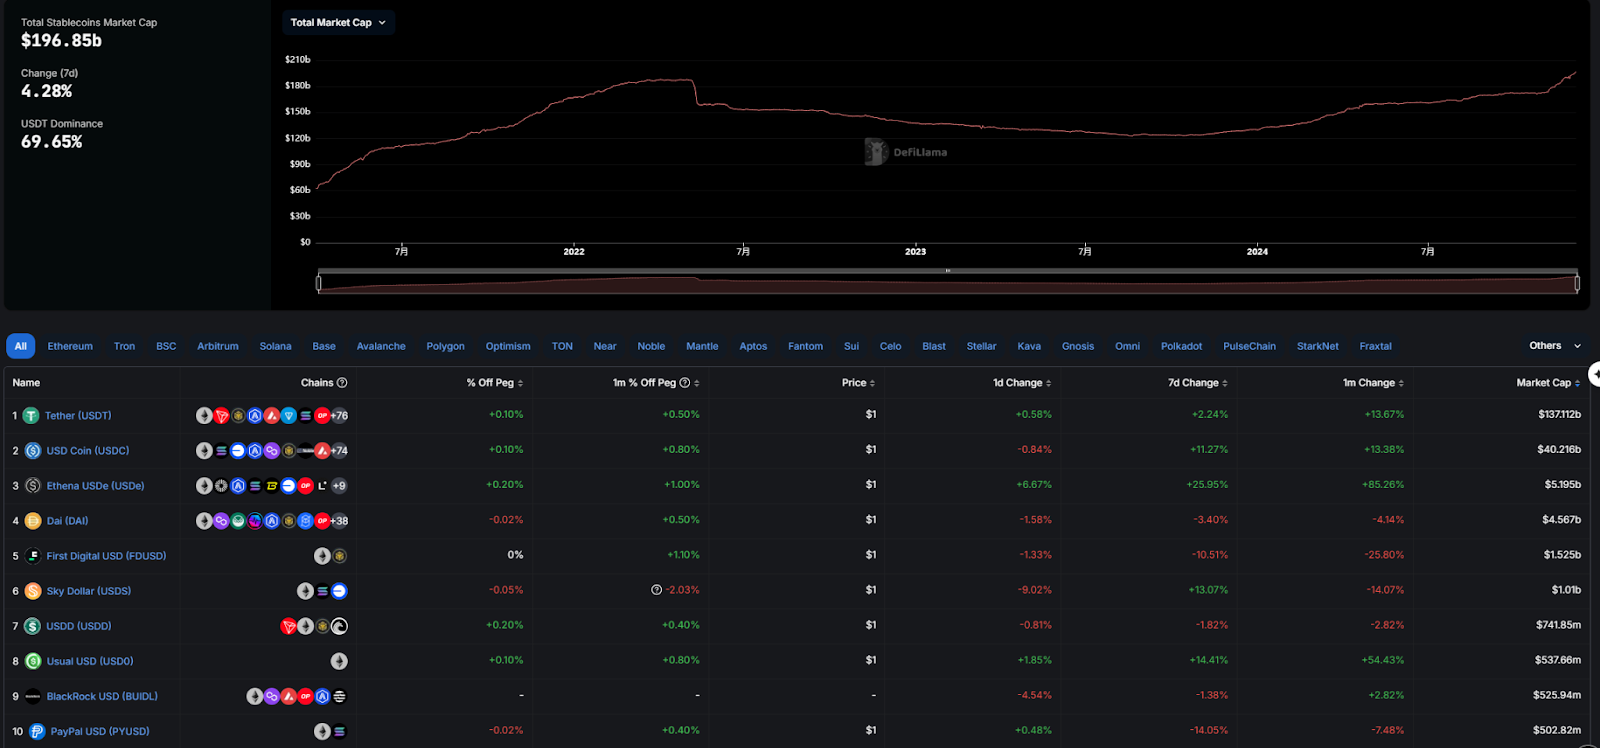Click the Dai coin logo icon
1600x748 pixels.
pos(33,521)
